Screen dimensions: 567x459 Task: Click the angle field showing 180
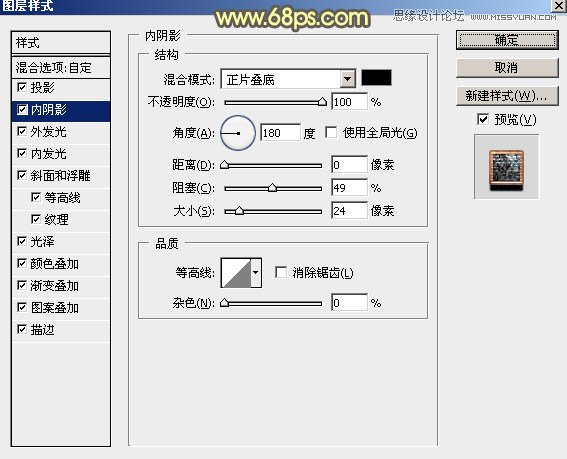280,133
